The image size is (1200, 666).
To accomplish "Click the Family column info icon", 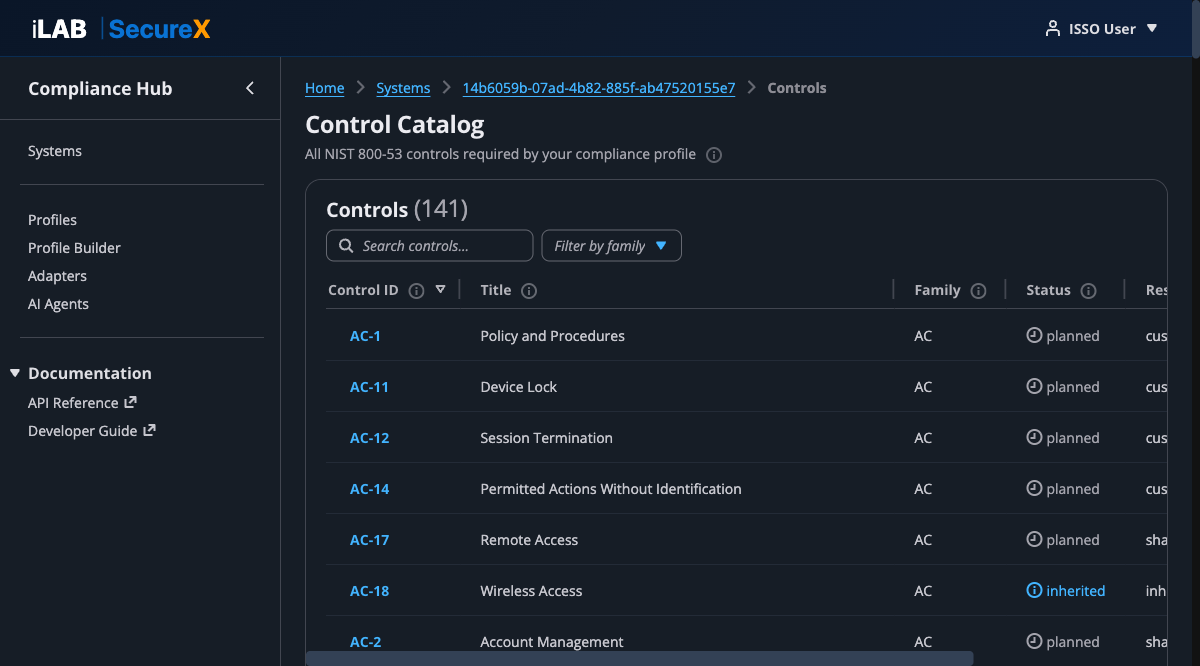I will [979, 291].
